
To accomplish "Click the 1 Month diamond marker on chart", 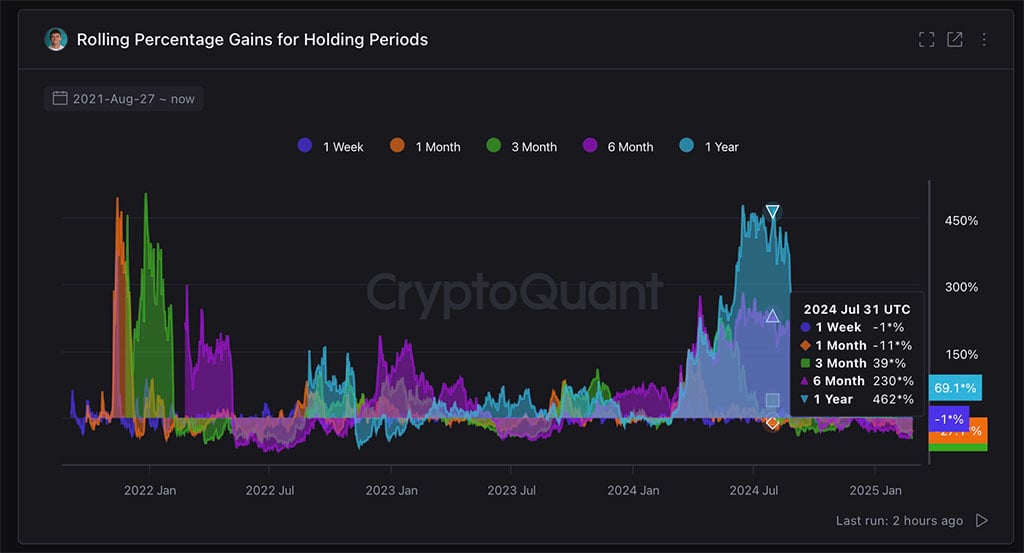I will [772, 423].
